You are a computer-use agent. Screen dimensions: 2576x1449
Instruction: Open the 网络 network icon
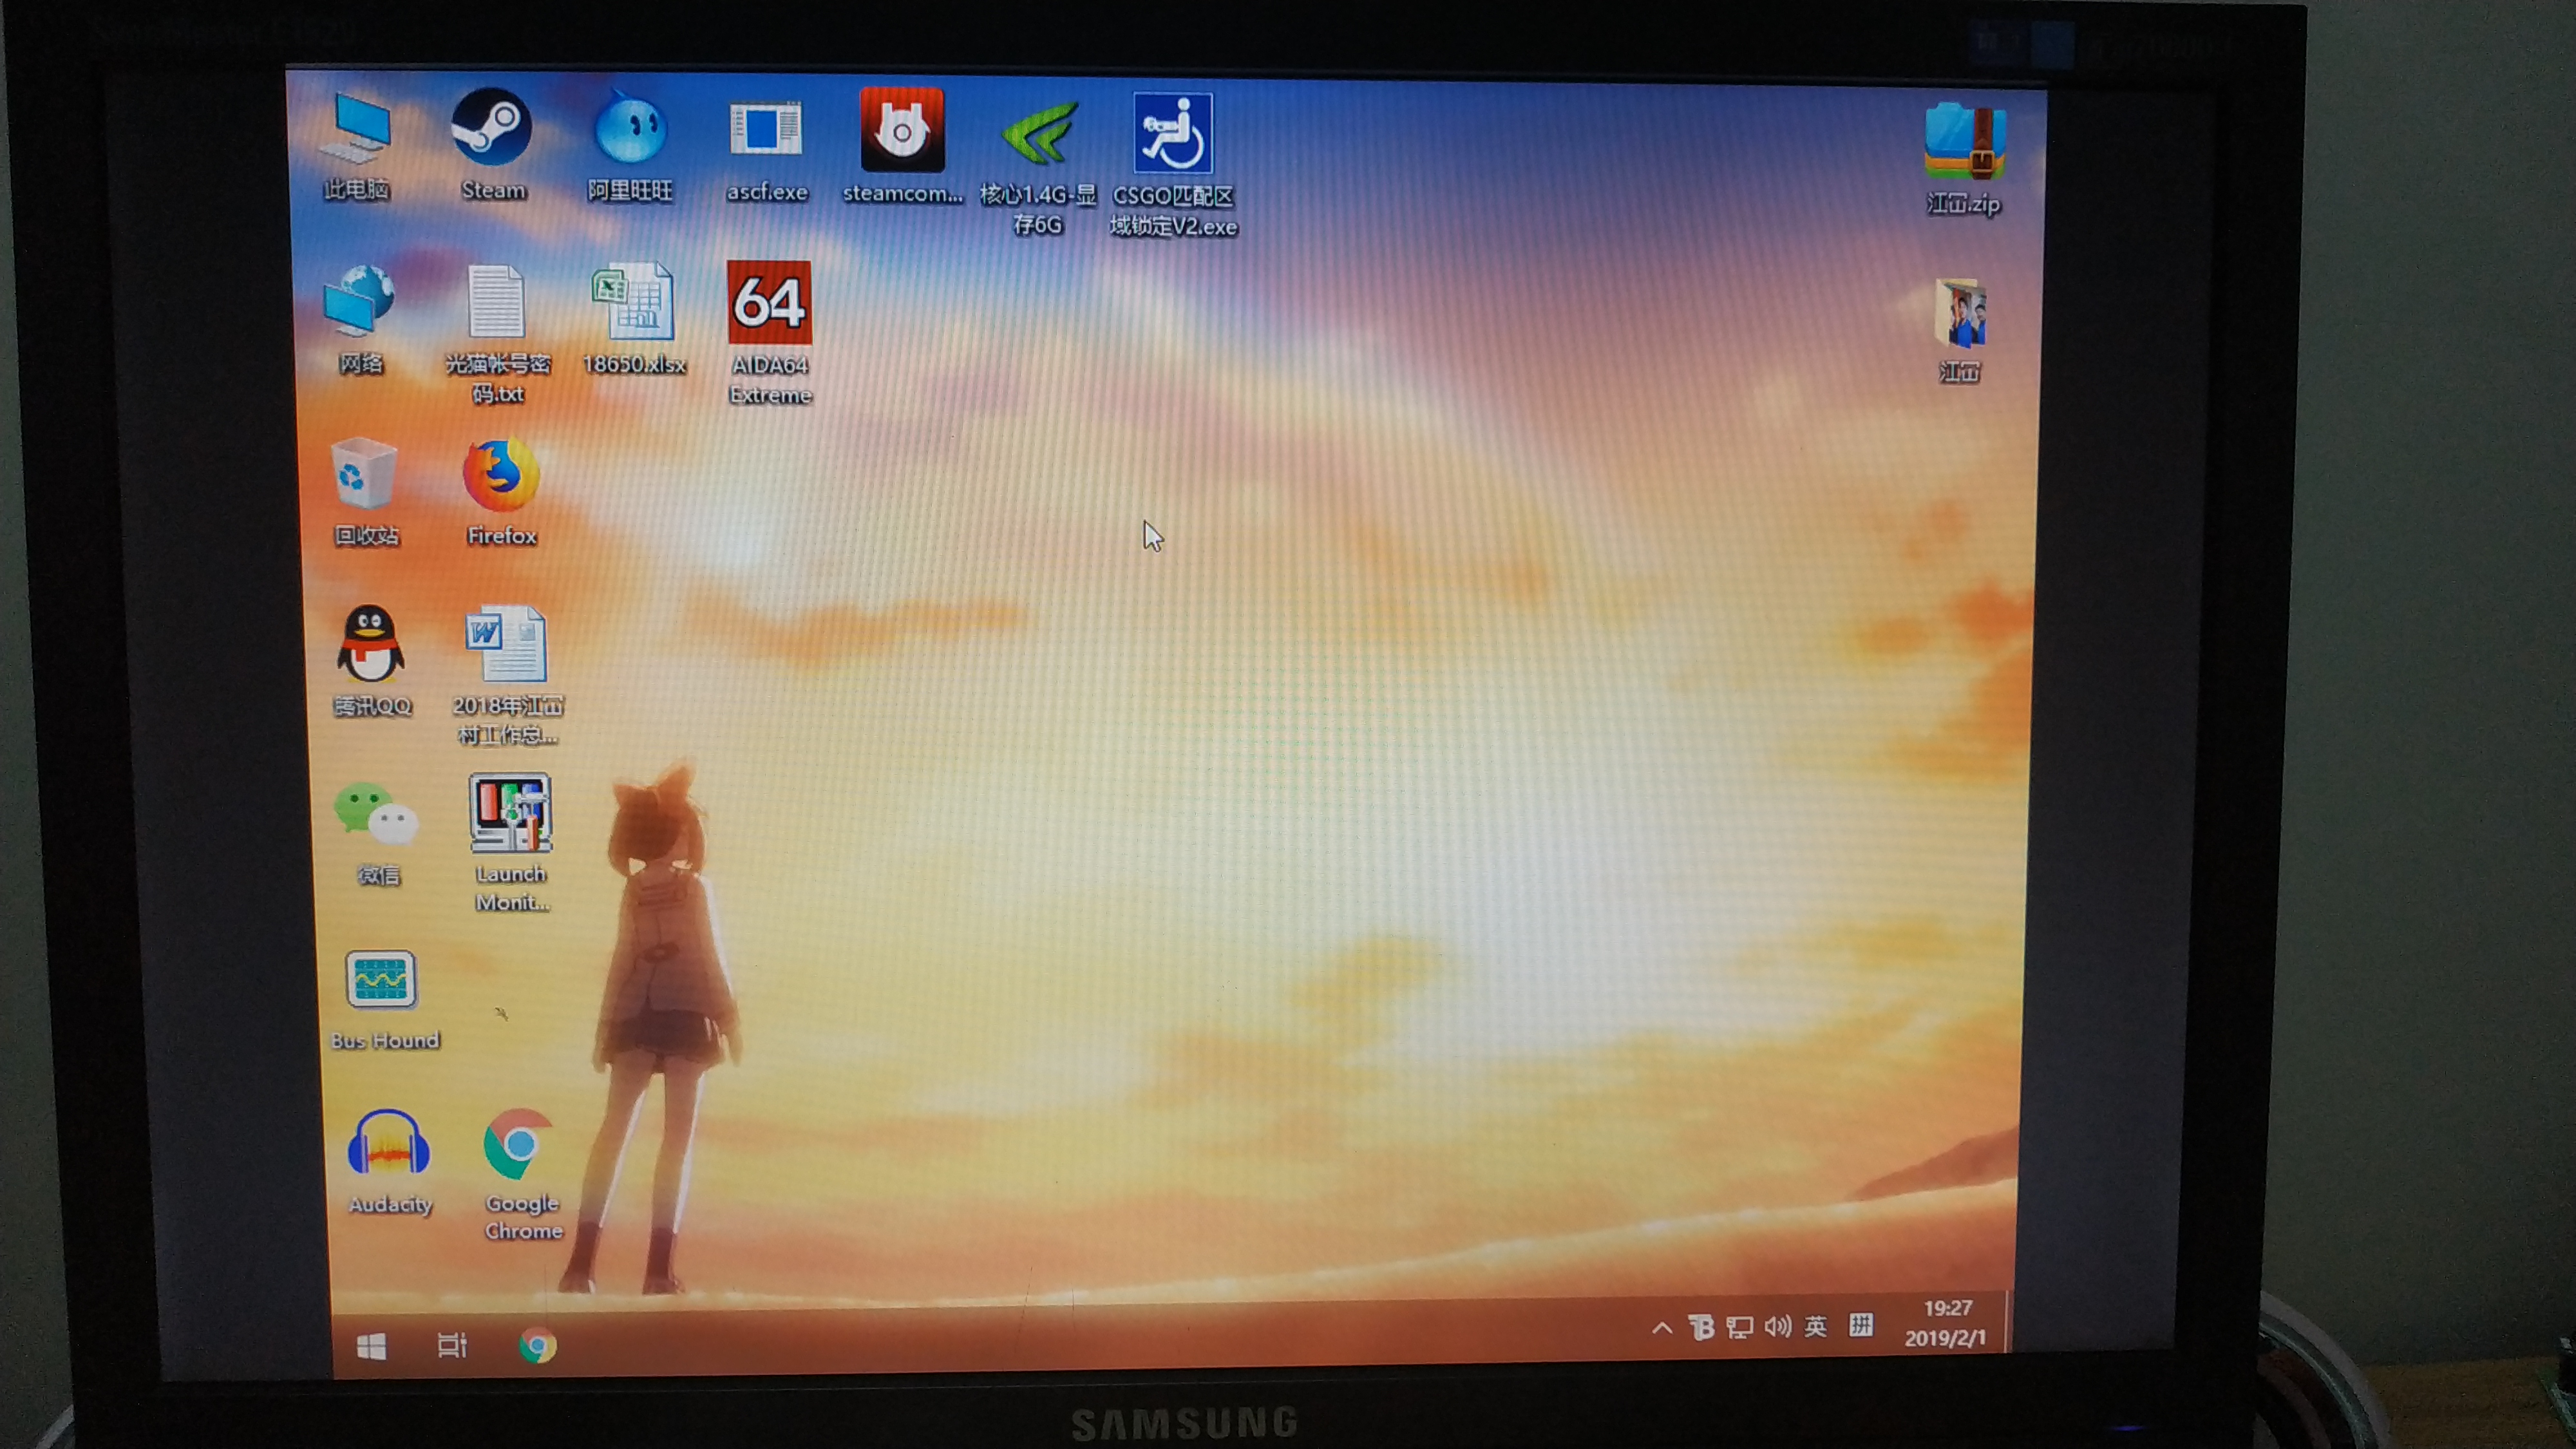click(x=360, y=320)
